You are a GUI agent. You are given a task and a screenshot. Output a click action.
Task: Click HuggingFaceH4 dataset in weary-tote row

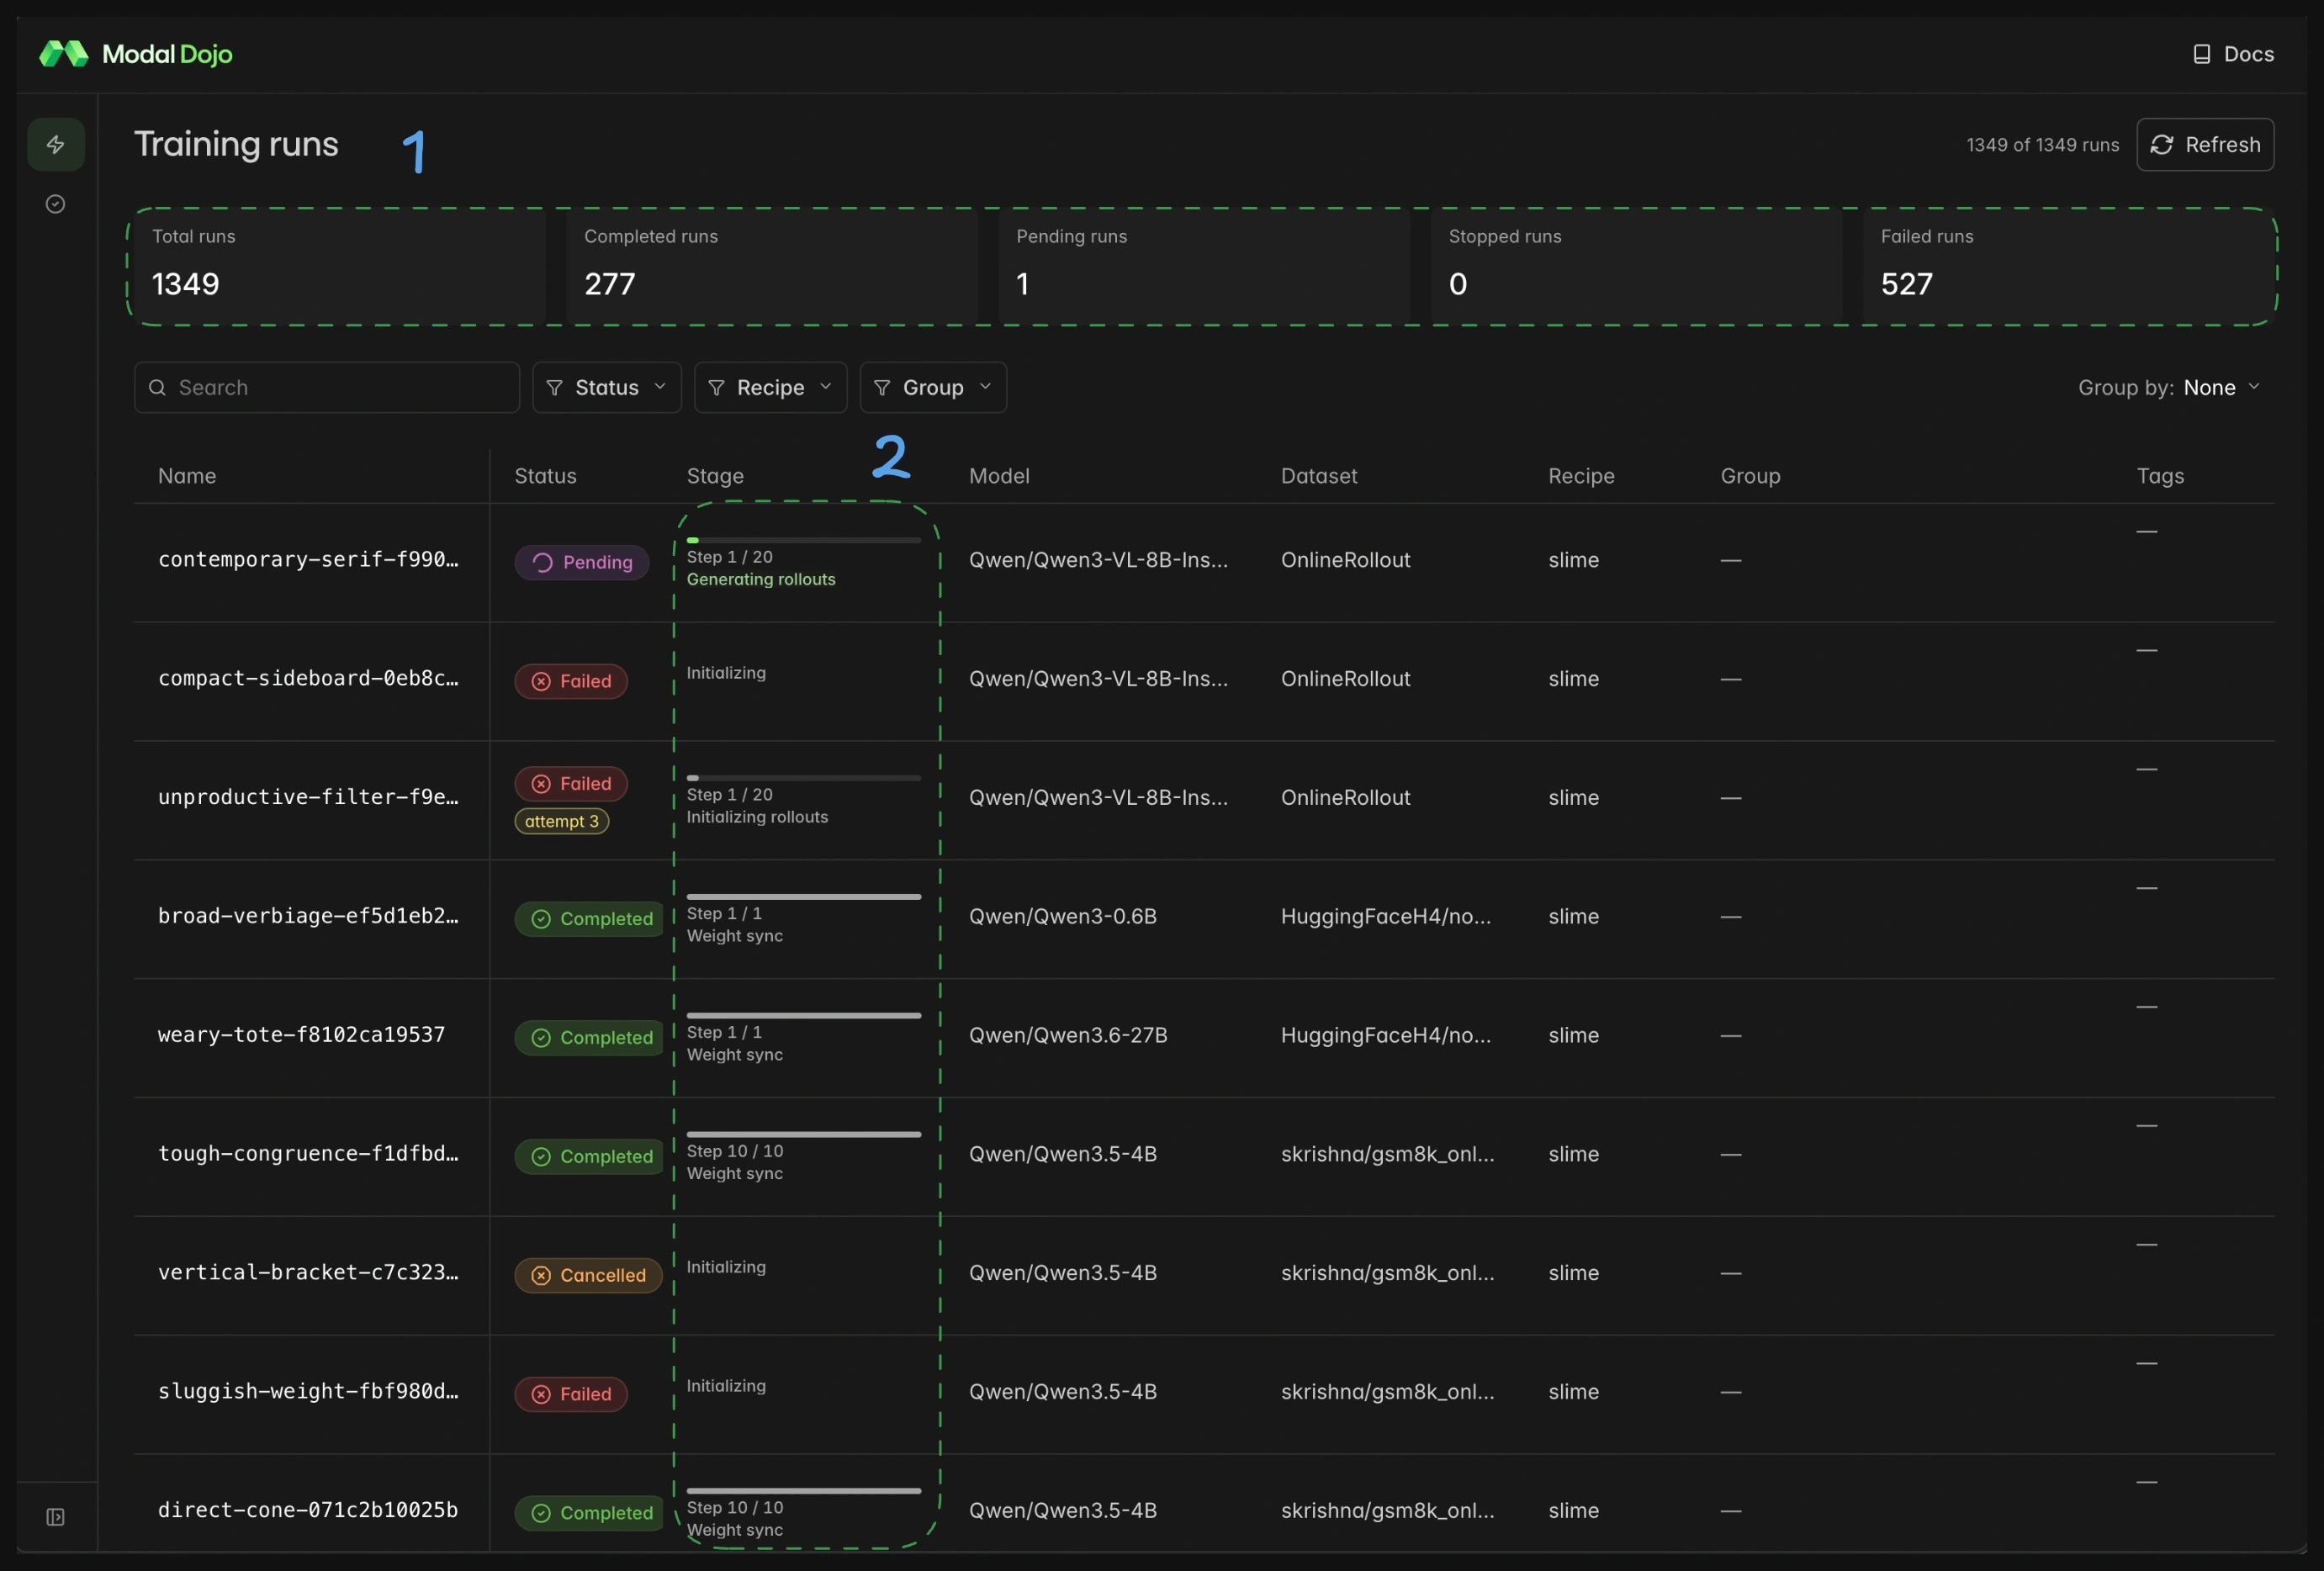pyautogui.click(x=1385, y=1035)
